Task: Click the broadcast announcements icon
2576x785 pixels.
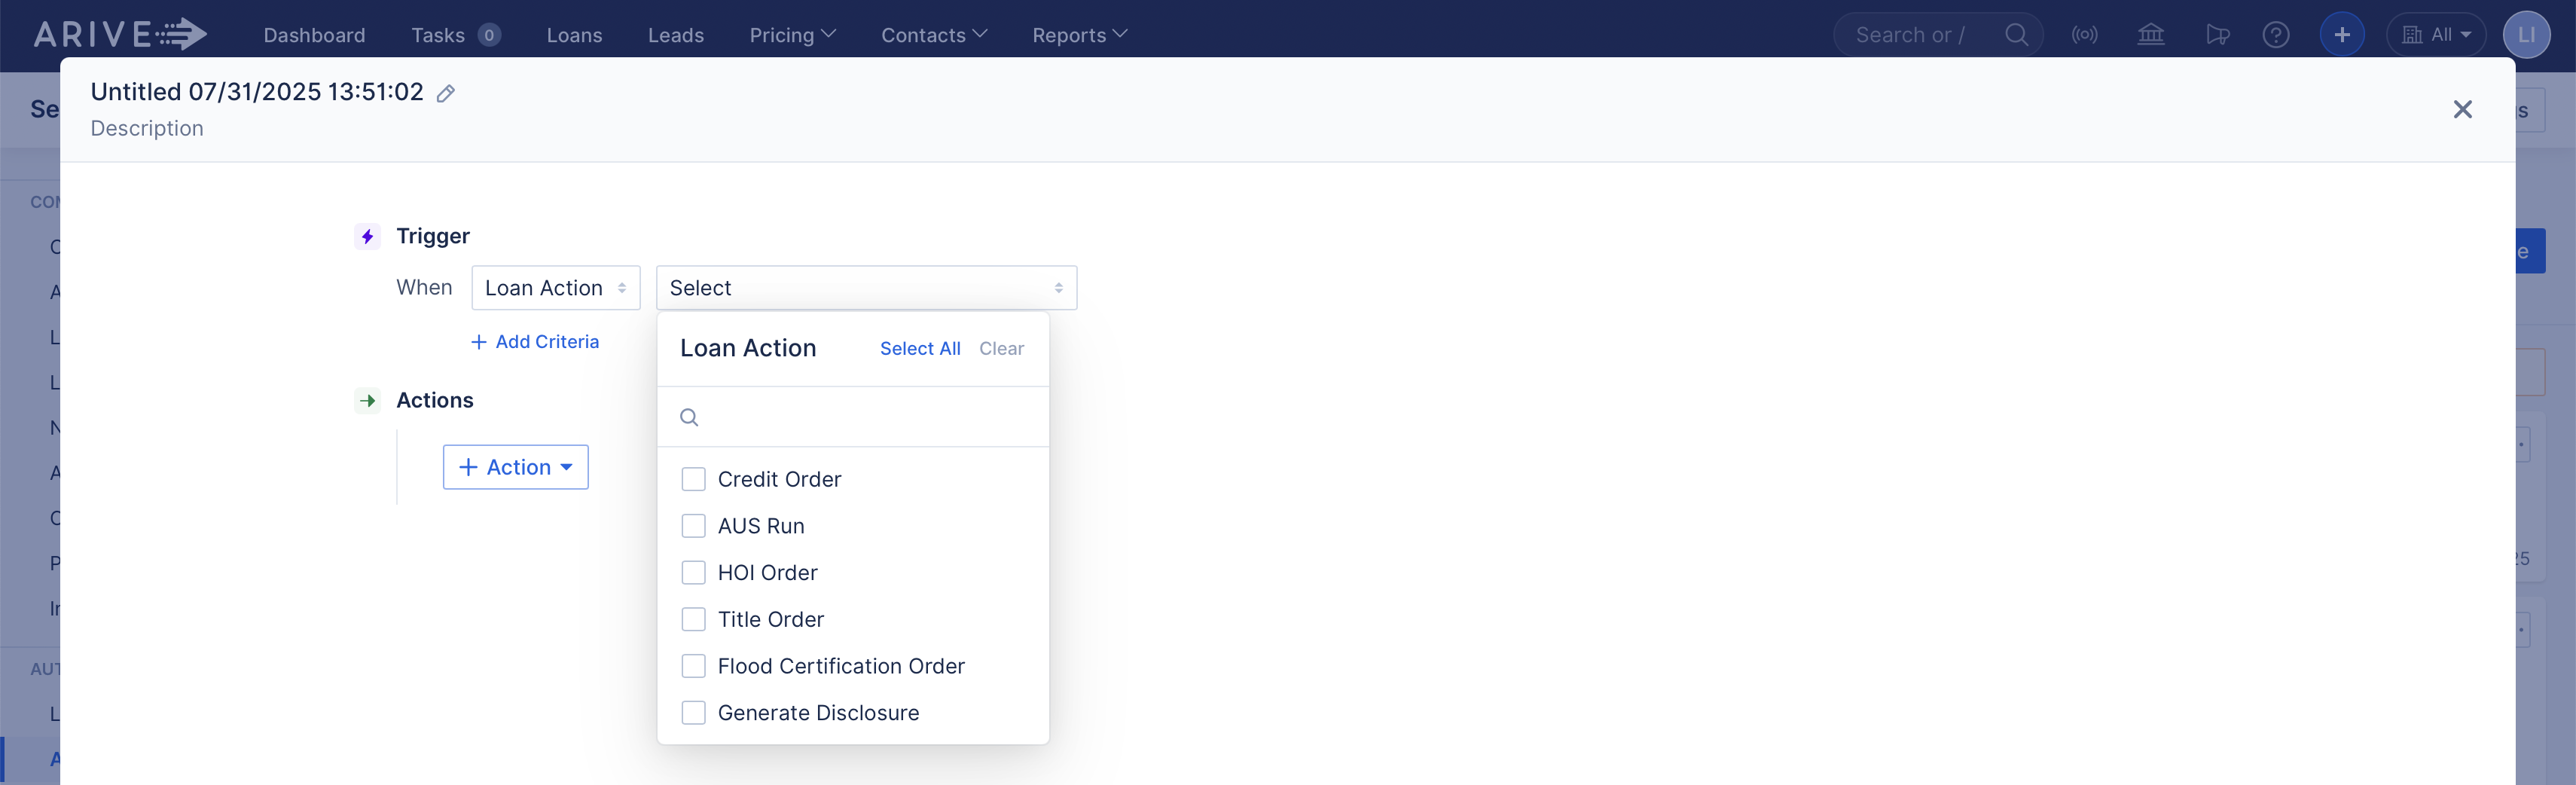Action: [x=2085, y=34]
